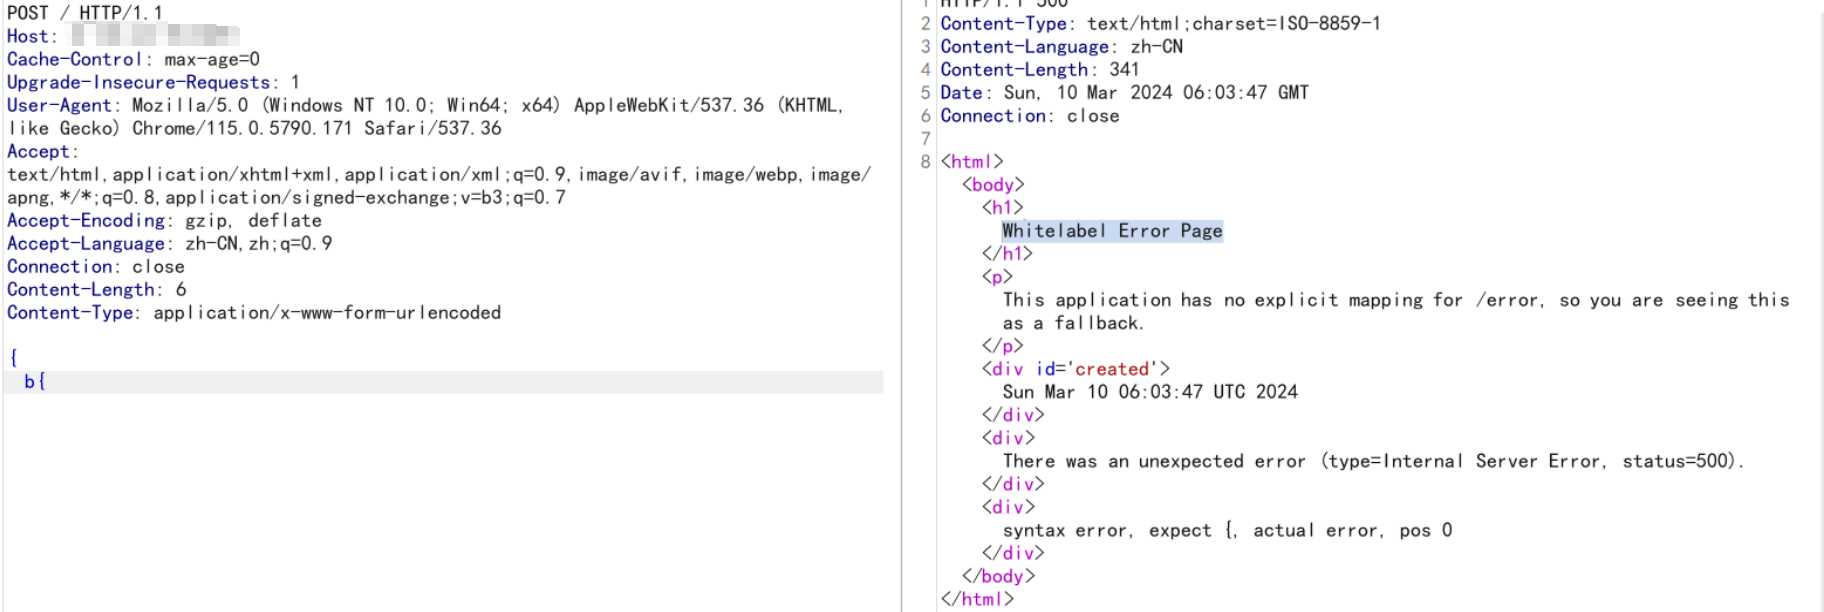Click the User-Agent header name

[59, 105]
